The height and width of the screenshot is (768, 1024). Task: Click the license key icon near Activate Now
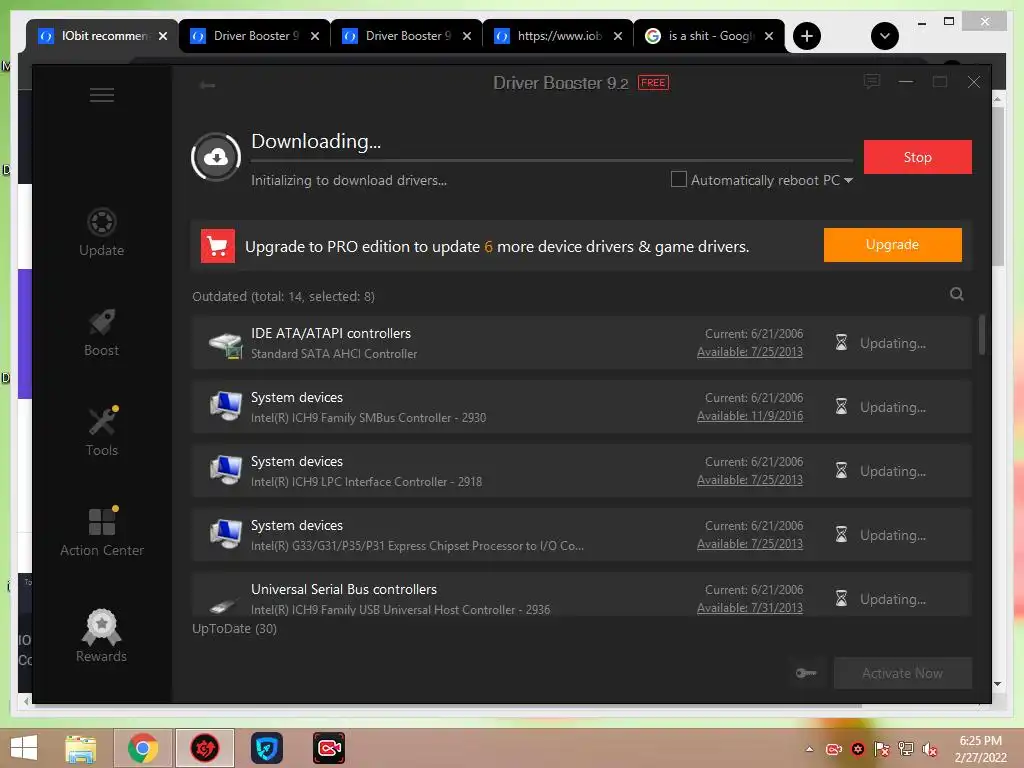tap(807, 673)
